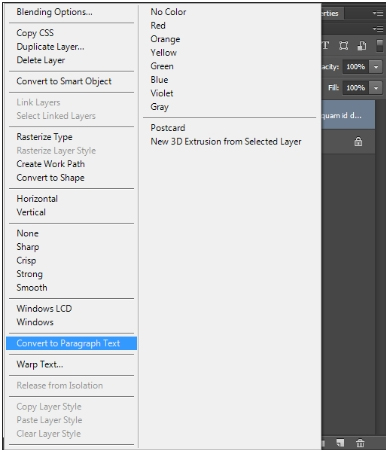Set text orientation to Vertical
The width and height of the screenshot is (388, 452).
pyautogui.click(x=31, y=212)
